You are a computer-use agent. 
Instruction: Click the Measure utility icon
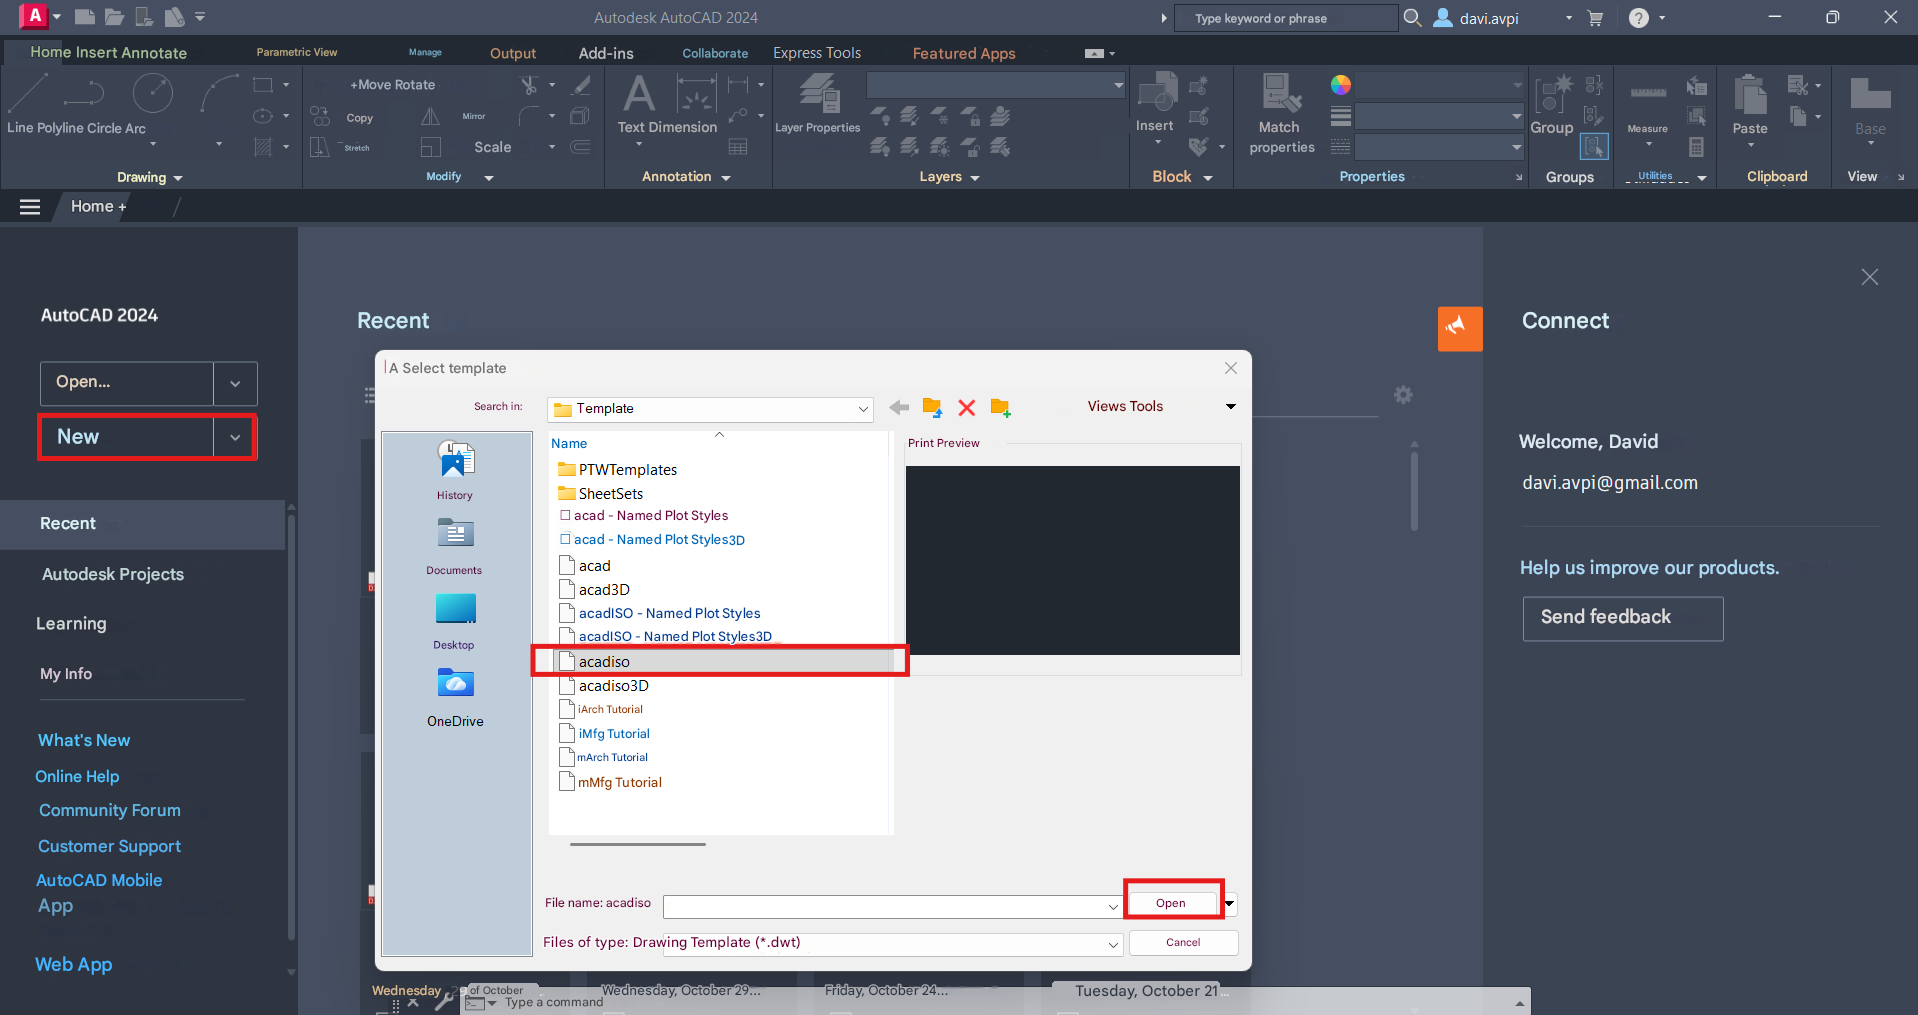[1648, 94]
